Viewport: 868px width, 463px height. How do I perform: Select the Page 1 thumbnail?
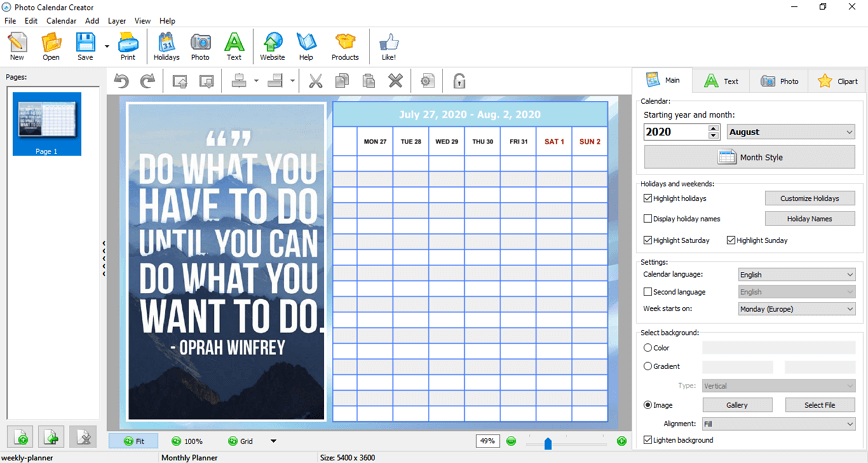47,124
